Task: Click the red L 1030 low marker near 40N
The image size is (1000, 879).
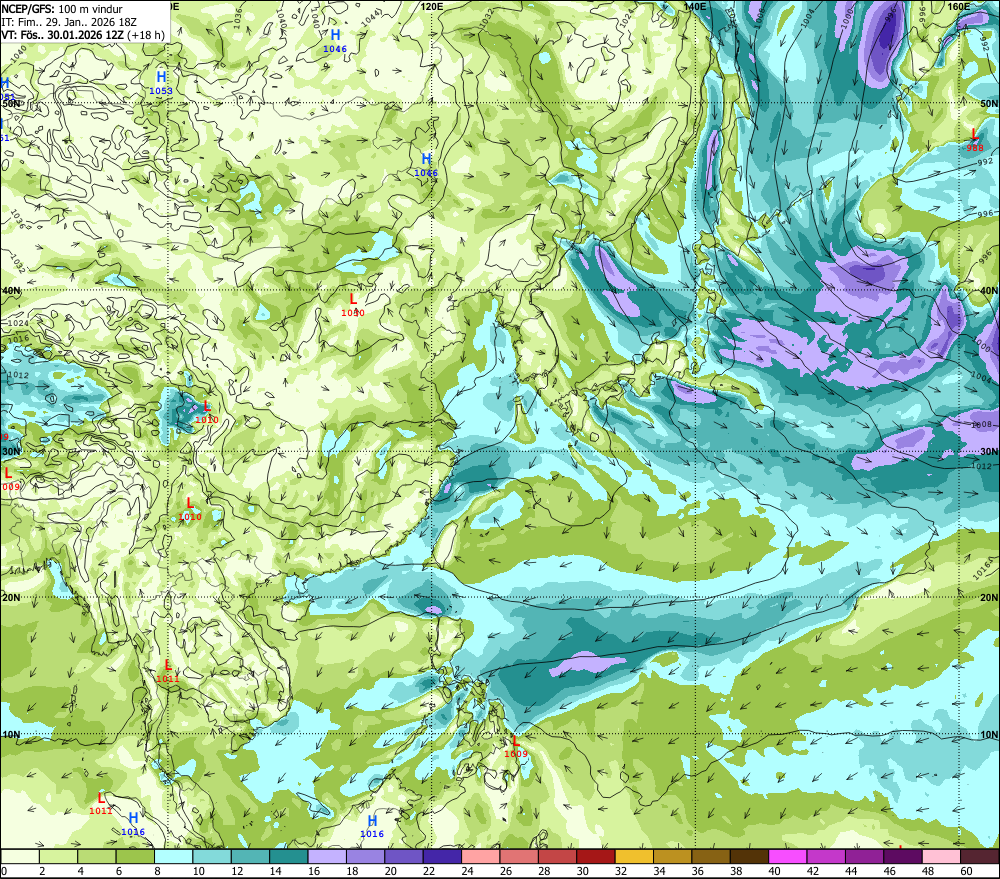Action: (x=353, y=305)
